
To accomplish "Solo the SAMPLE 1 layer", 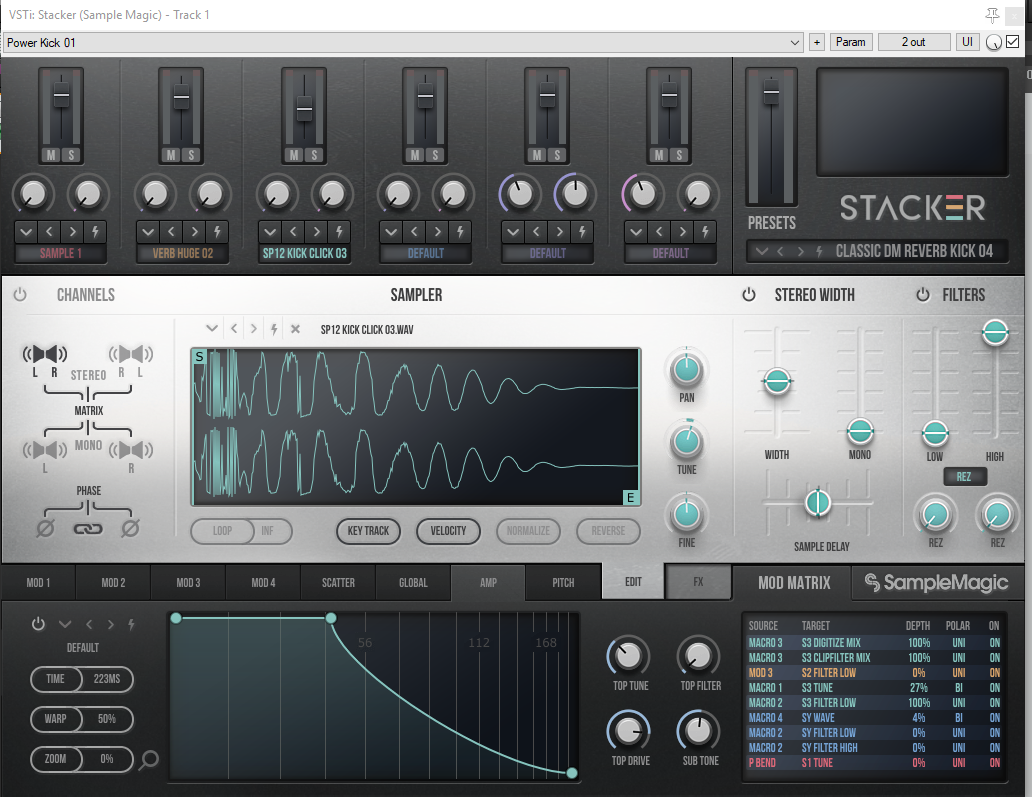I will (x=71, y=155).
